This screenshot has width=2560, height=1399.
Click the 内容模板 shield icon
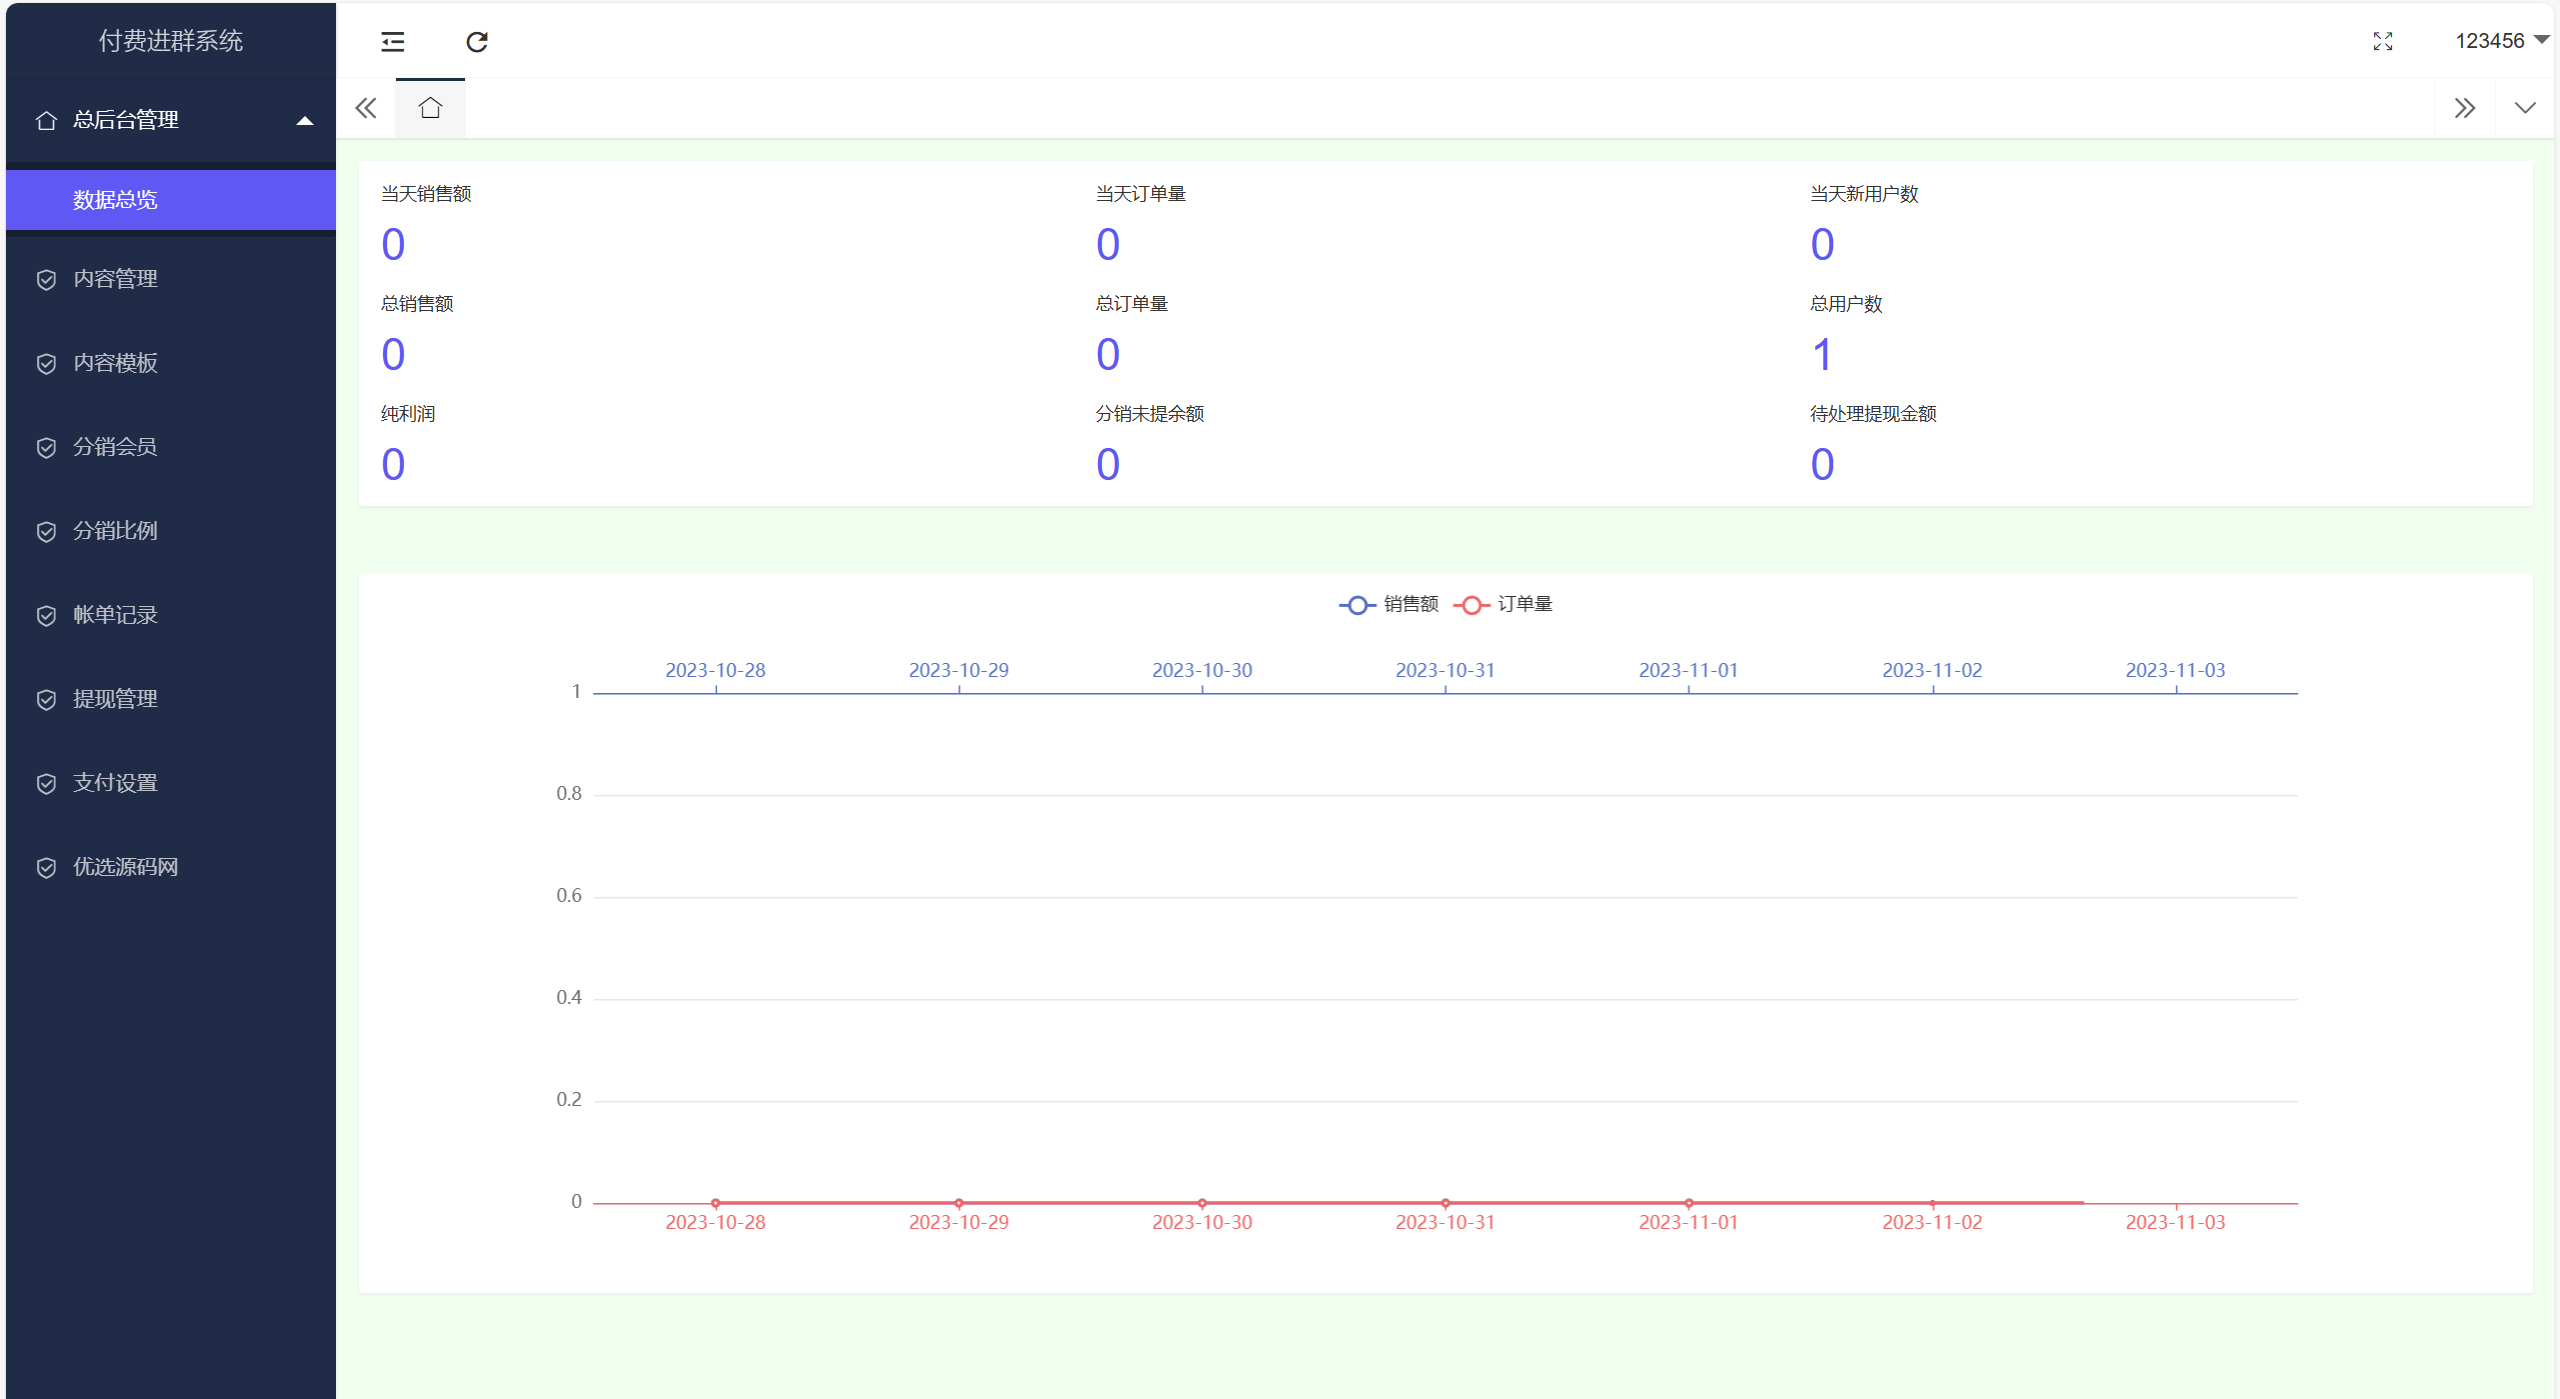46,363
